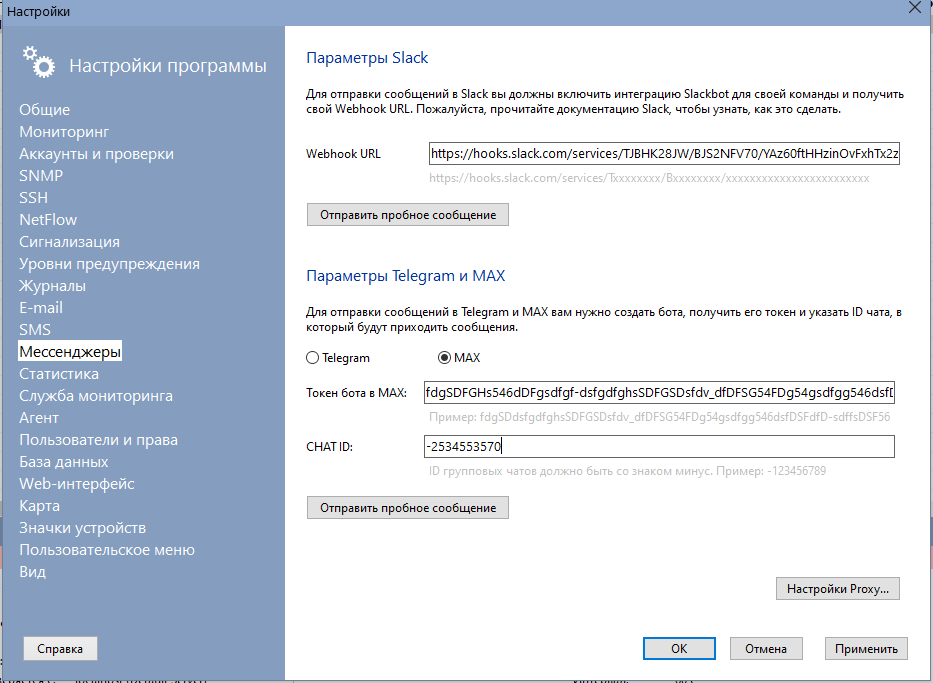
Task: Open the База данных section
Action: [x=63, y=462]
